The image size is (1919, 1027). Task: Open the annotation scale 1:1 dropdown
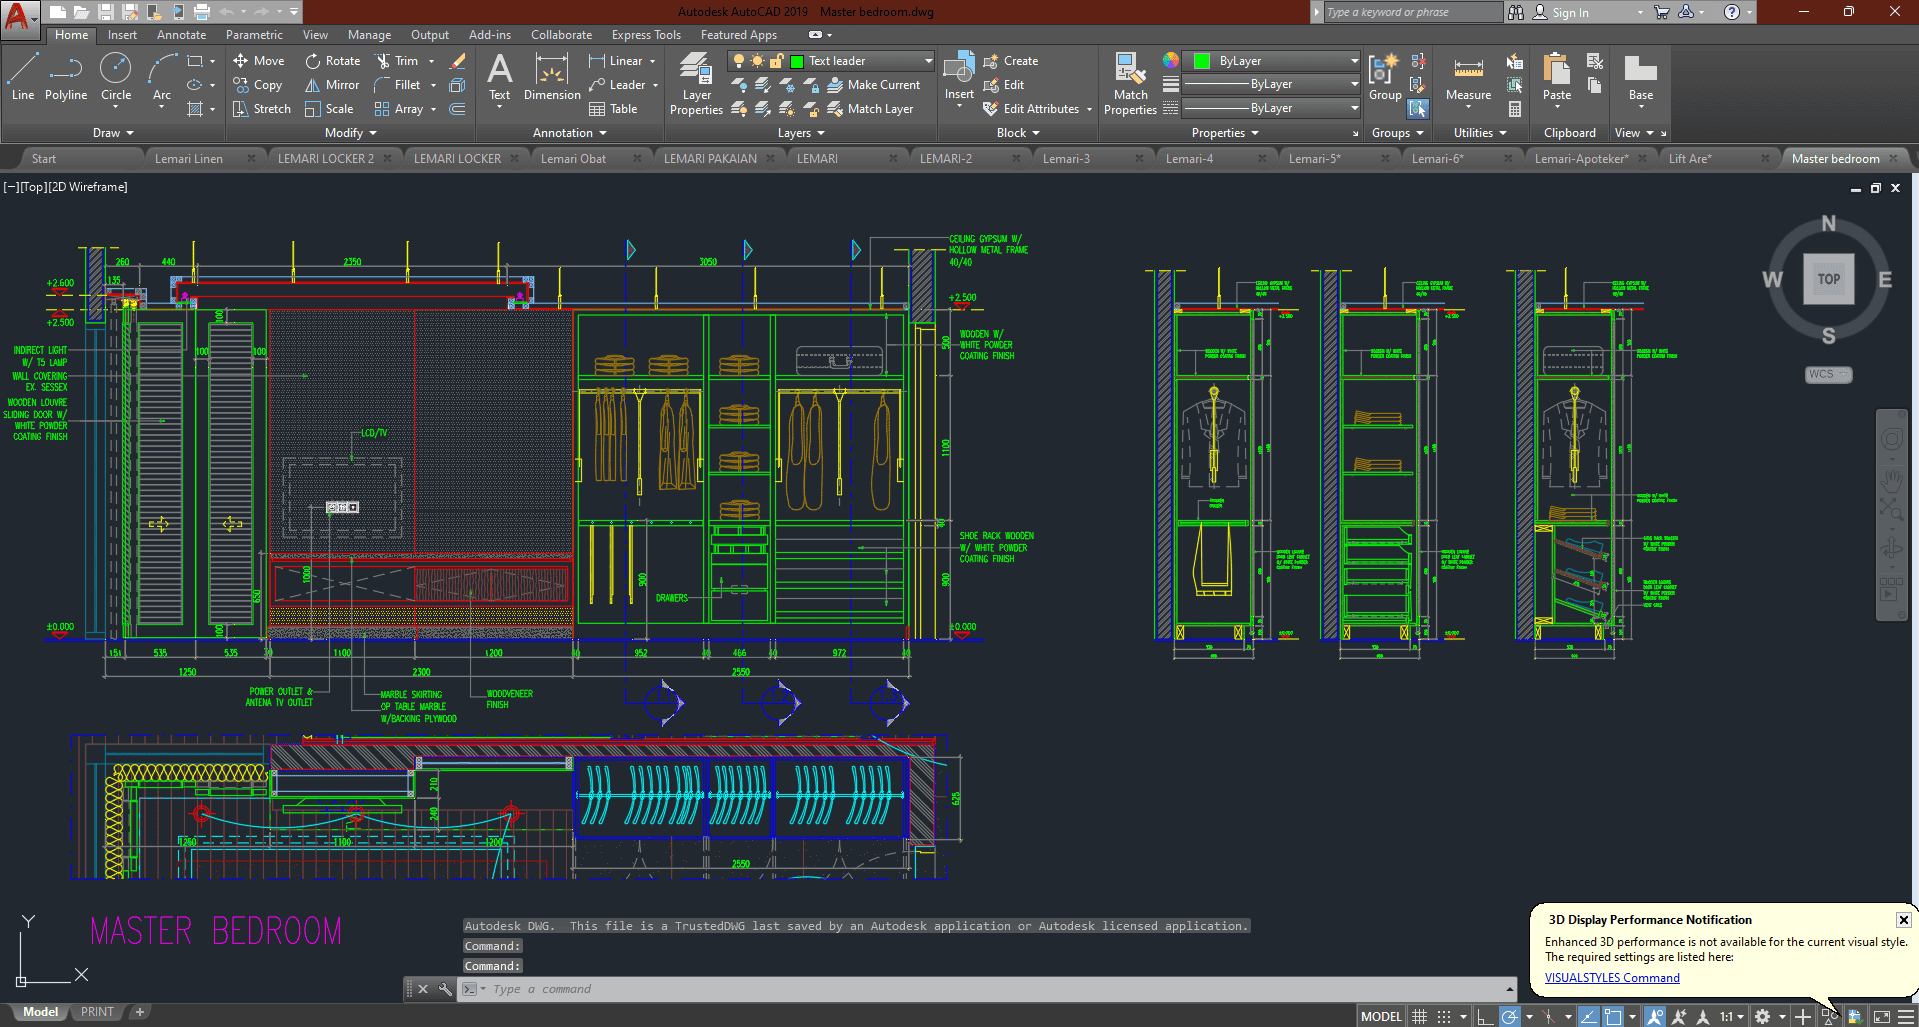point(1731,1017)
